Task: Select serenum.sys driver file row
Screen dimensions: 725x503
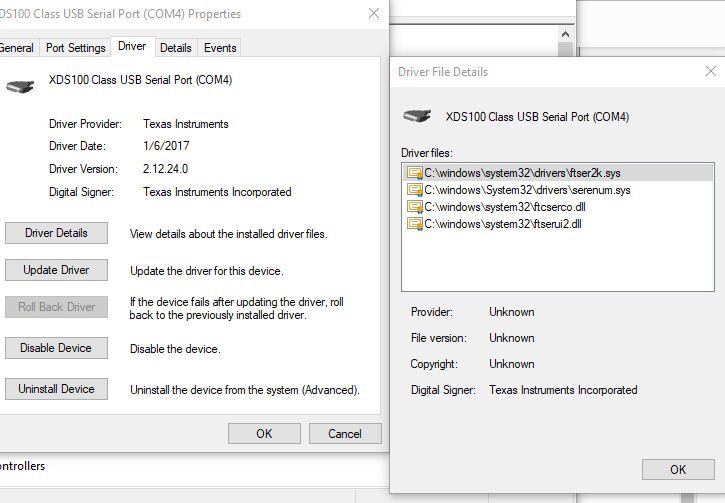Action: 558,190
